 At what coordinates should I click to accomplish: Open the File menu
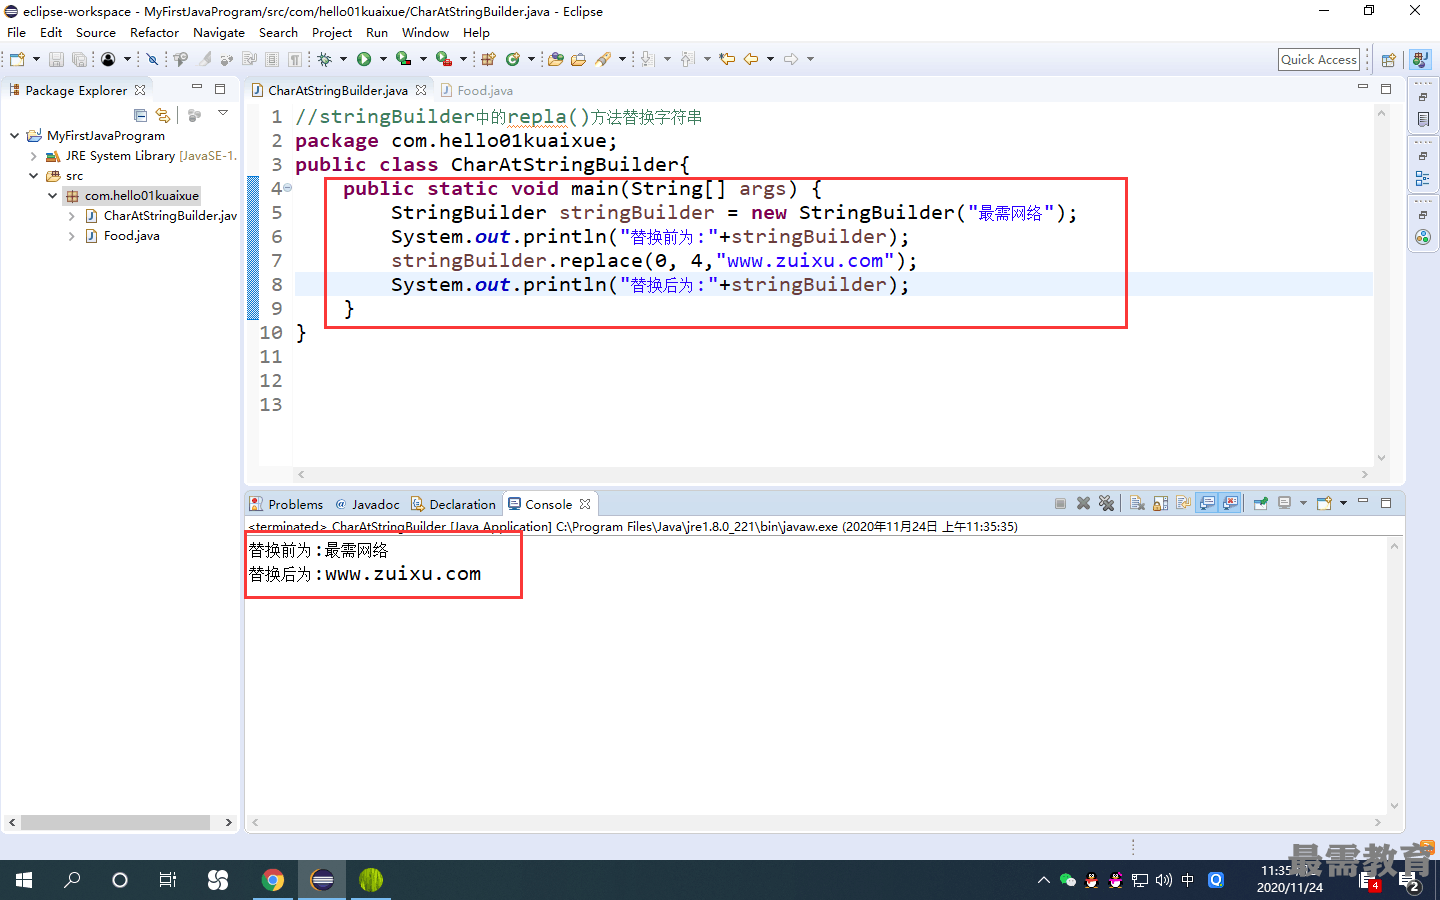(x=17, y=32)
